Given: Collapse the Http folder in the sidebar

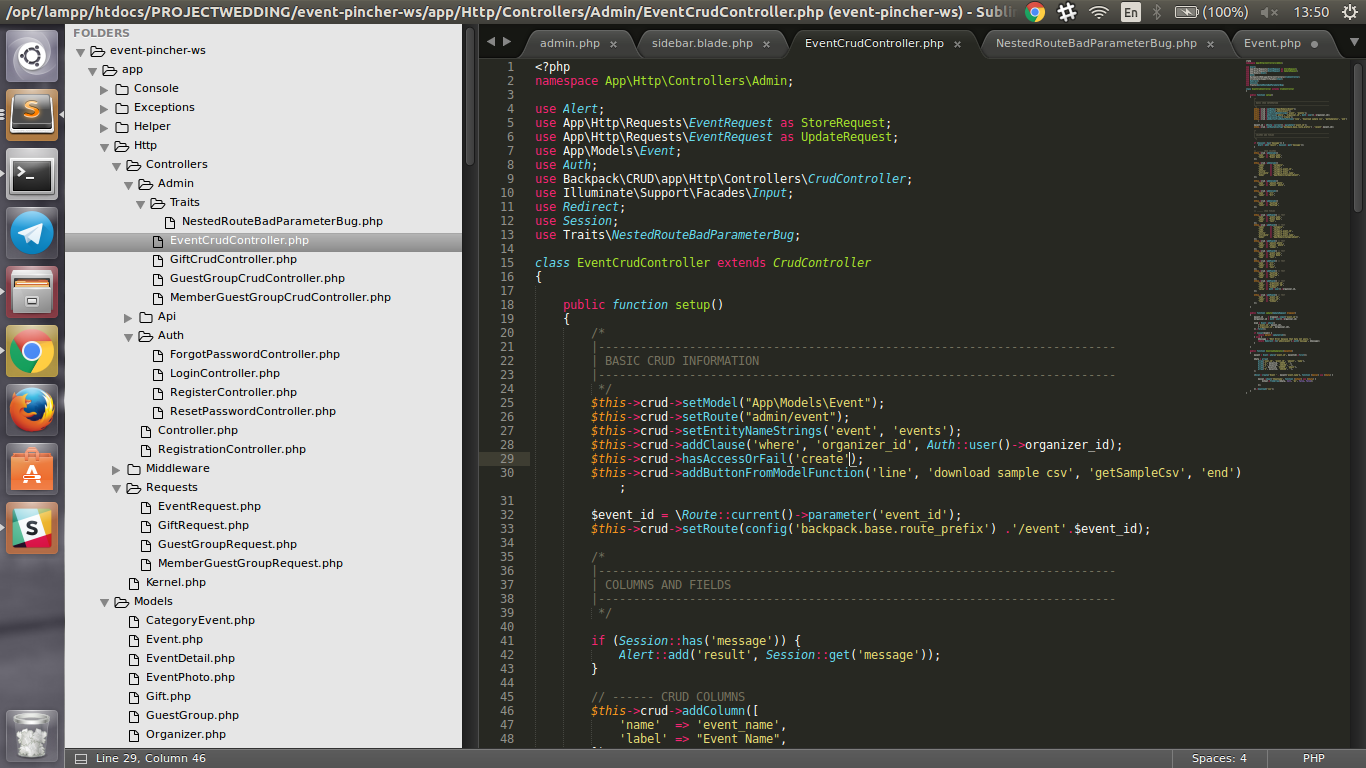Looking at the screenshot, I should tap(105, 145).
